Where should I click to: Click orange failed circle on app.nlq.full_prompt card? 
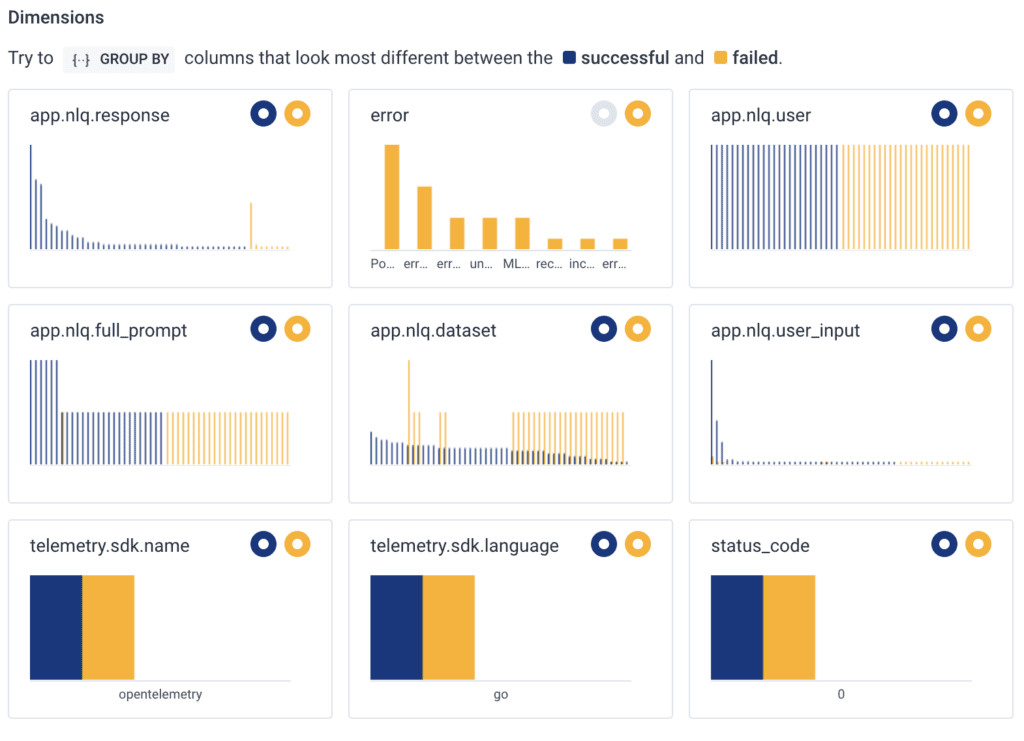(297, 329)
